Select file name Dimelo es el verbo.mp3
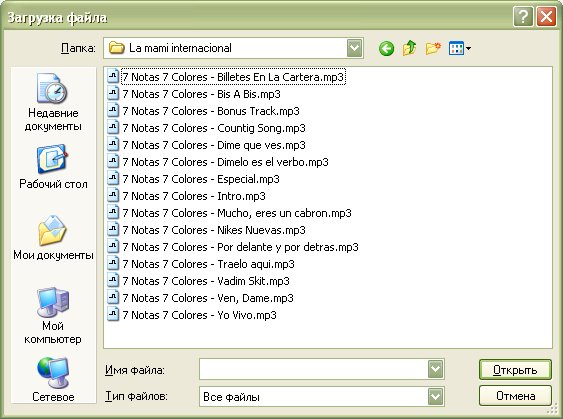 point(225,162)
